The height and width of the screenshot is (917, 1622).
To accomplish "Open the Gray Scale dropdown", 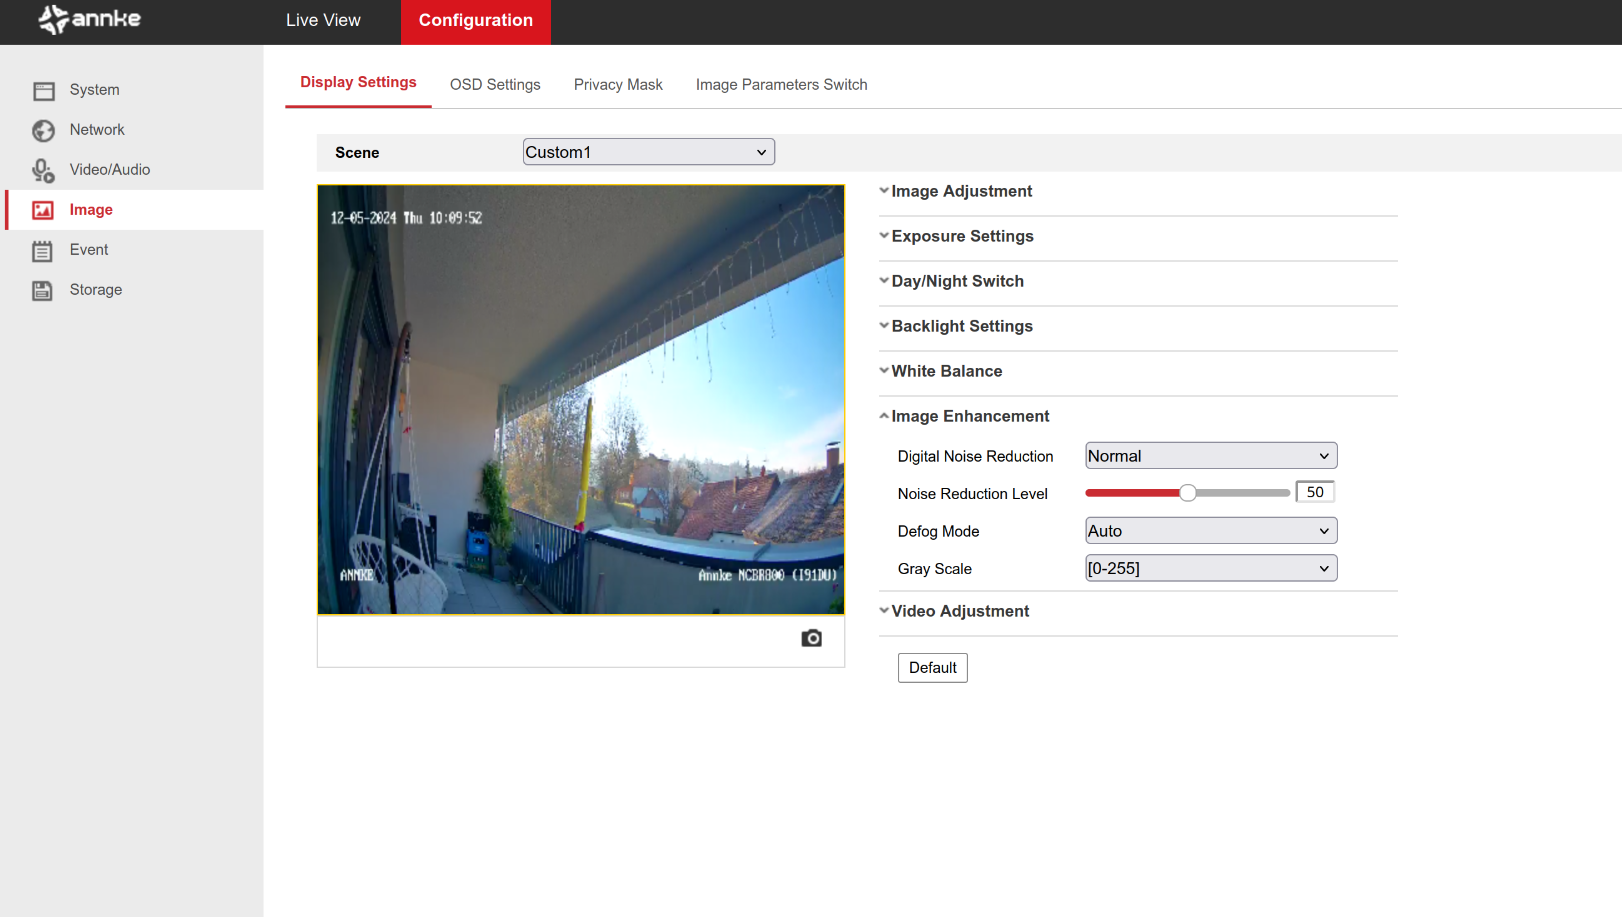I will pyautogui.click(x=1210, y=569).
